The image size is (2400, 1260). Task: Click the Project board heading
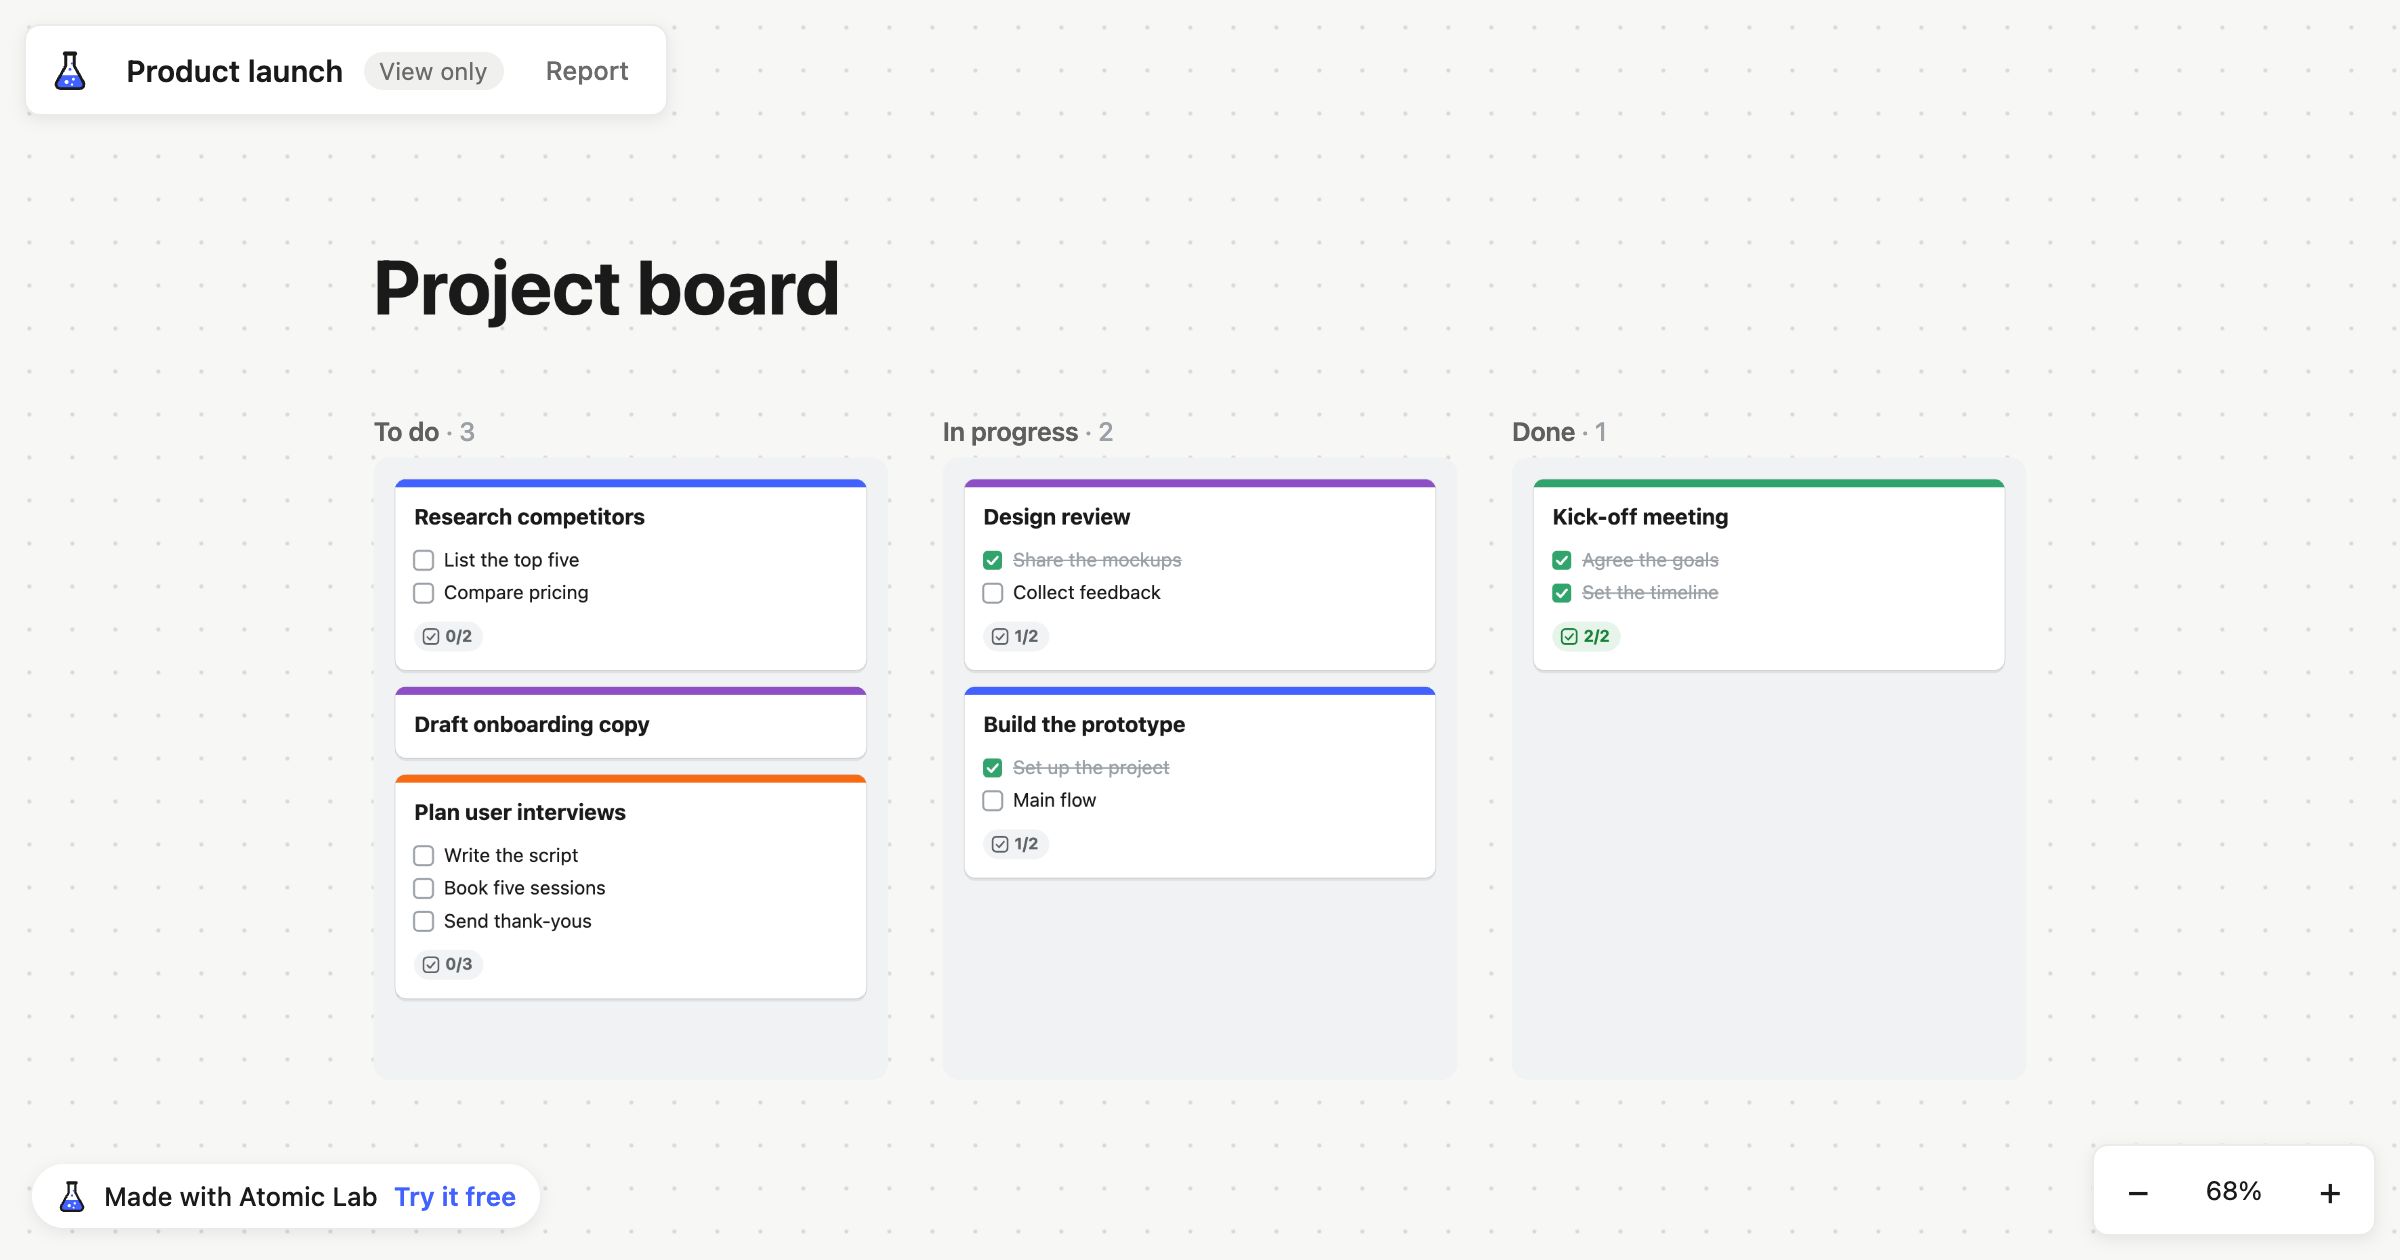click(x=606, y=289)
